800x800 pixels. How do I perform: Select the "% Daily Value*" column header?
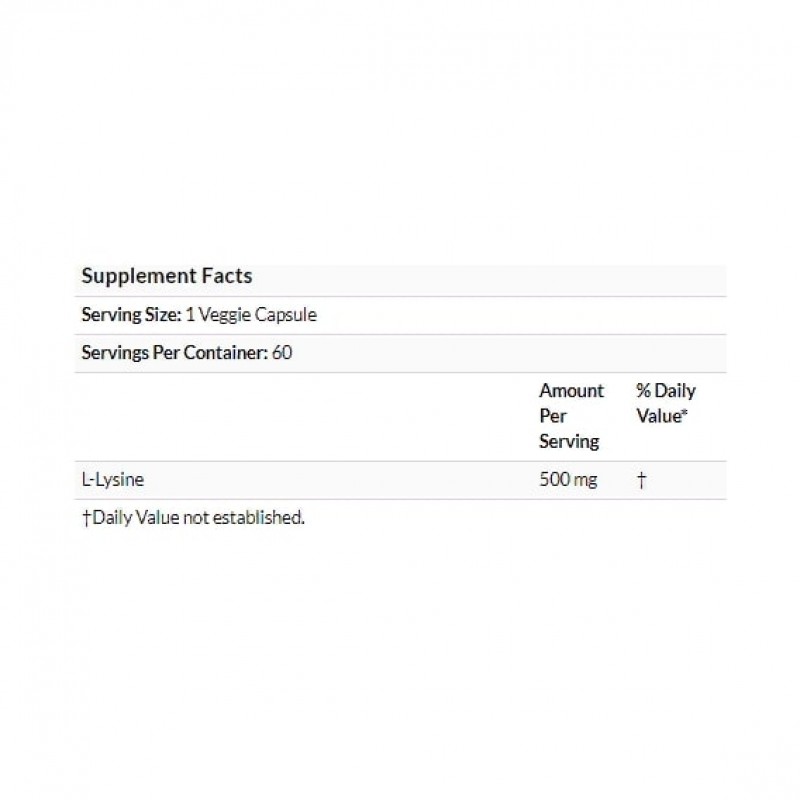point(665,403)
